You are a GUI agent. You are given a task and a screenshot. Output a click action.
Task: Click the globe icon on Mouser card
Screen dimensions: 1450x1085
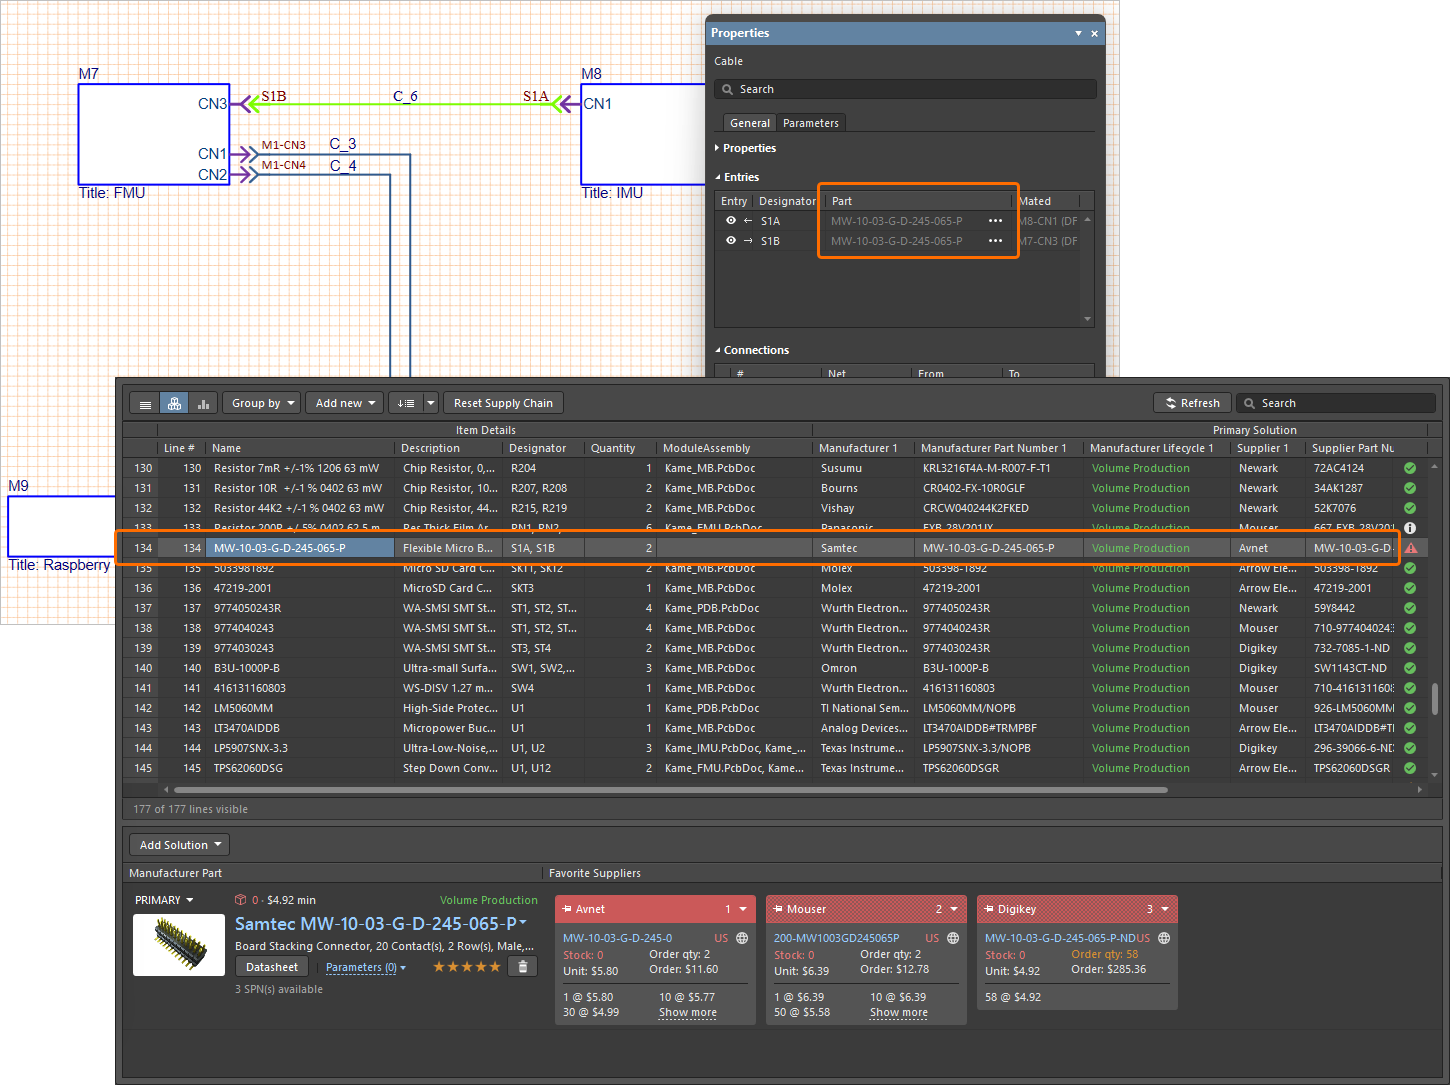point(953,938)
